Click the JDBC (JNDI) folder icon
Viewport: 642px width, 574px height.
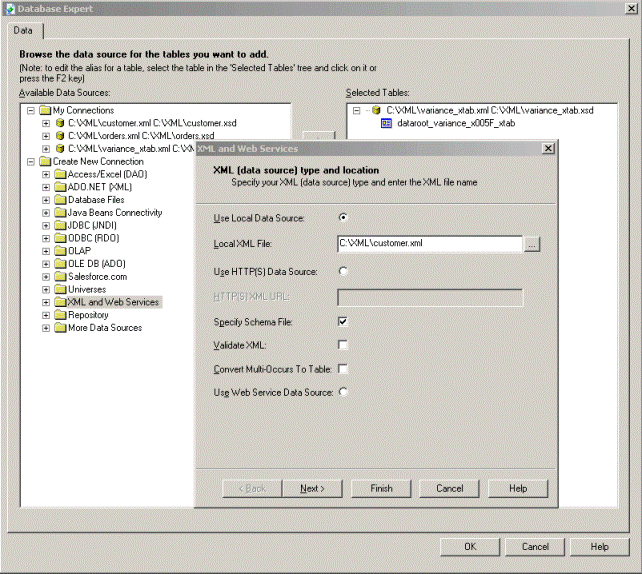(60, 226)
